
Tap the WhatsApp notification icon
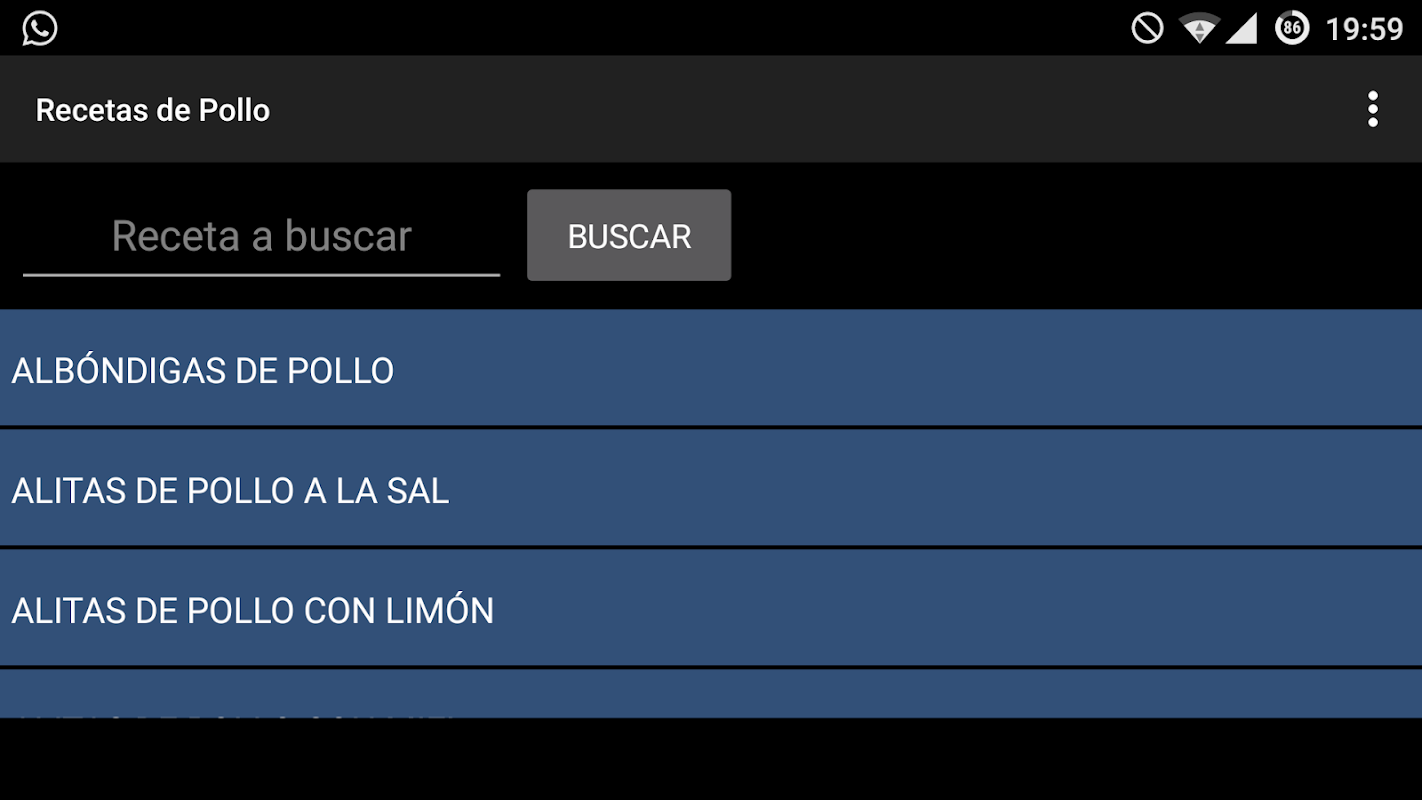click(x=40, y=28)
